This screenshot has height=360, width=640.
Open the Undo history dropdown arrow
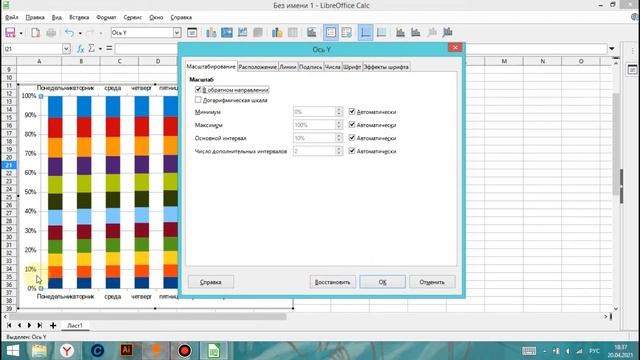80,33
